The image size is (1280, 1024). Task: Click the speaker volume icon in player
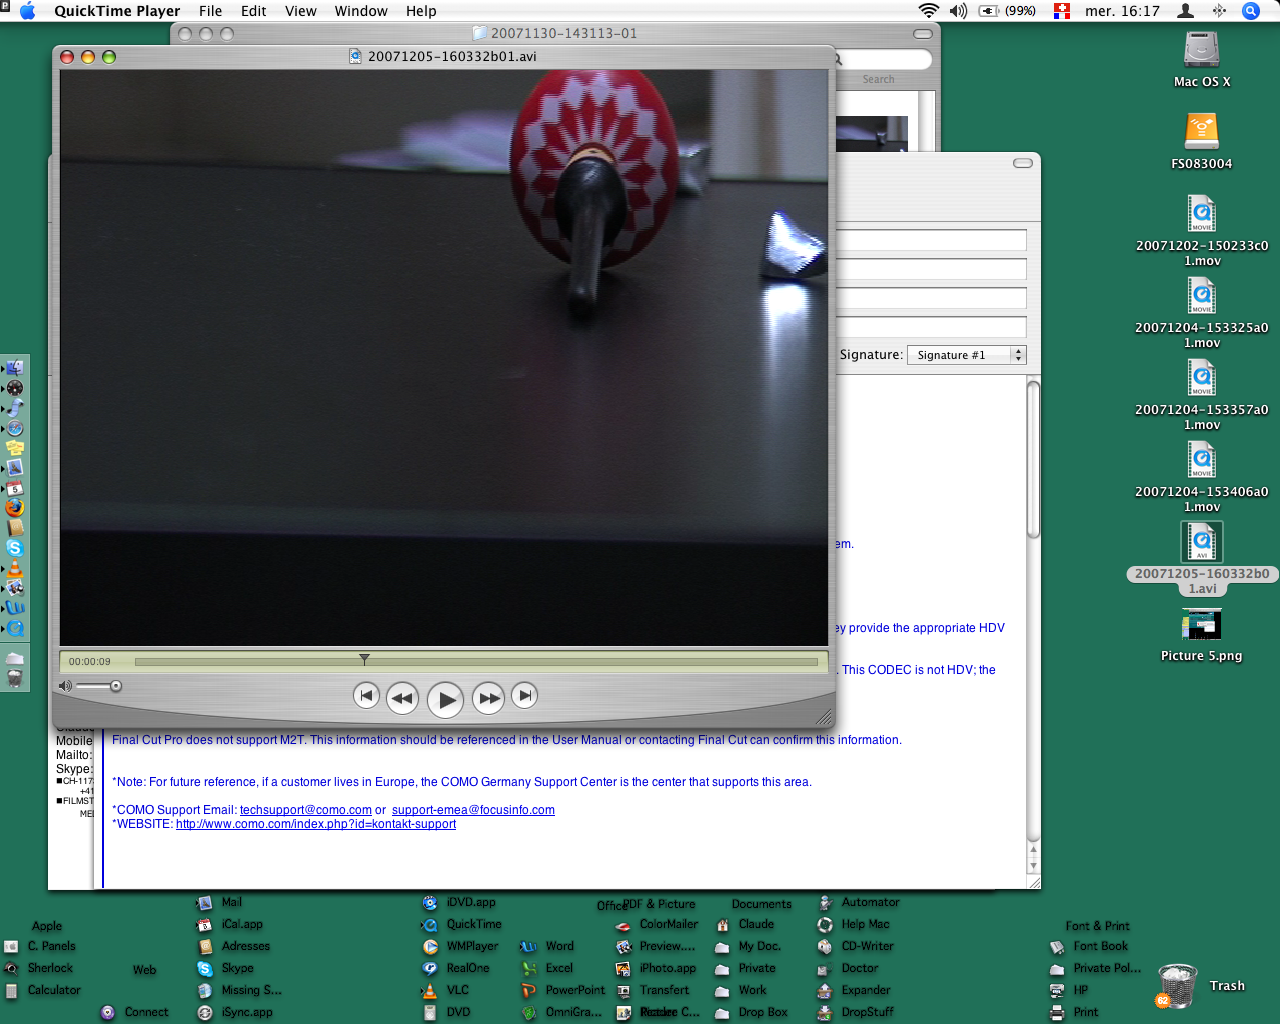coord(65,686)
